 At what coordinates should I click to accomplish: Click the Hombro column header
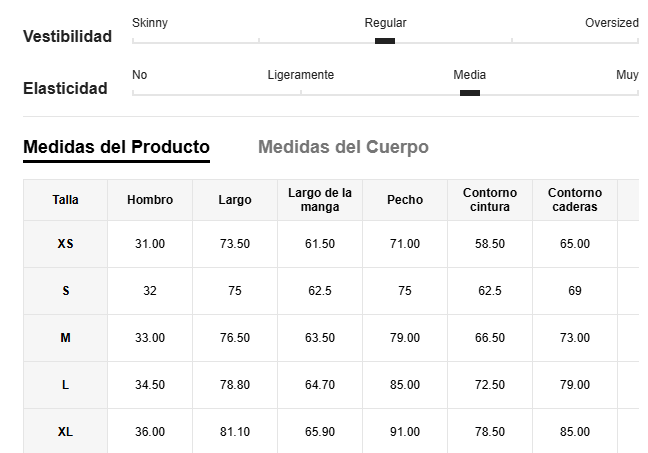click(150, 200)
